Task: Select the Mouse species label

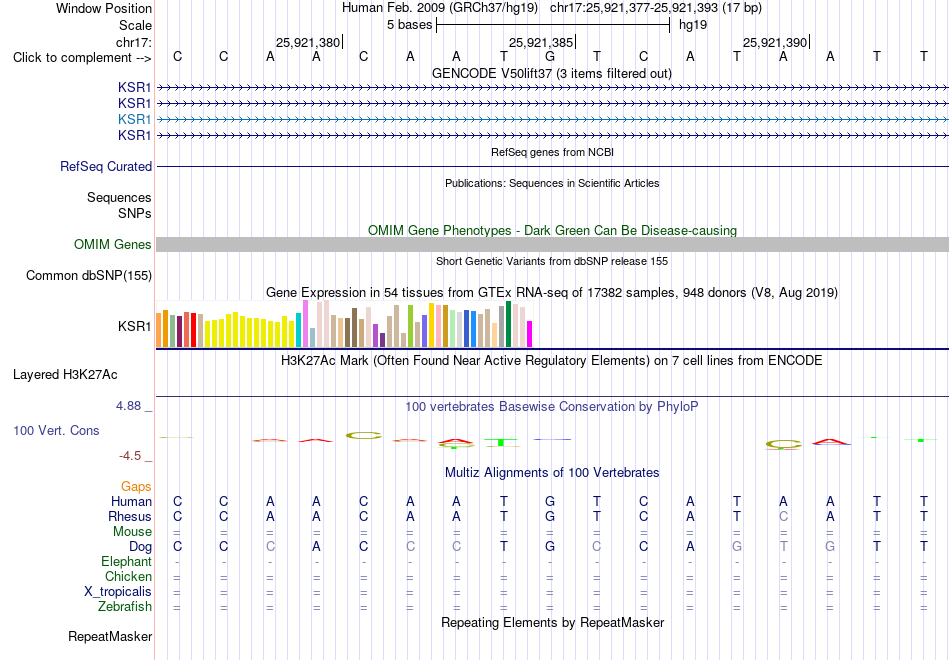Action: click(132, 532)
